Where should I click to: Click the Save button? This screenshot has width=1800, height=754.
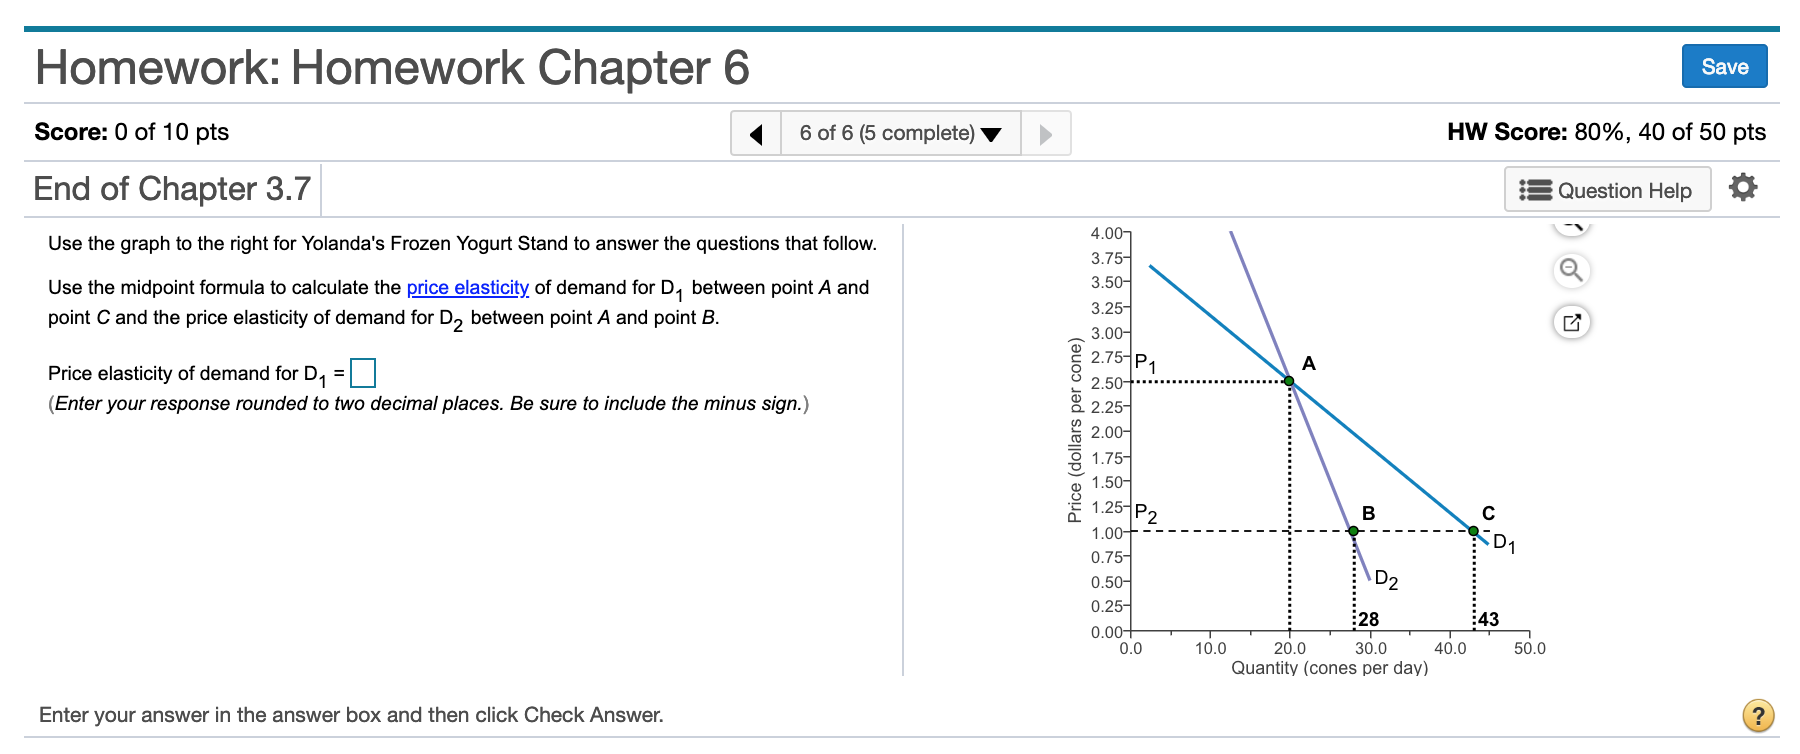click(1724, 65)
